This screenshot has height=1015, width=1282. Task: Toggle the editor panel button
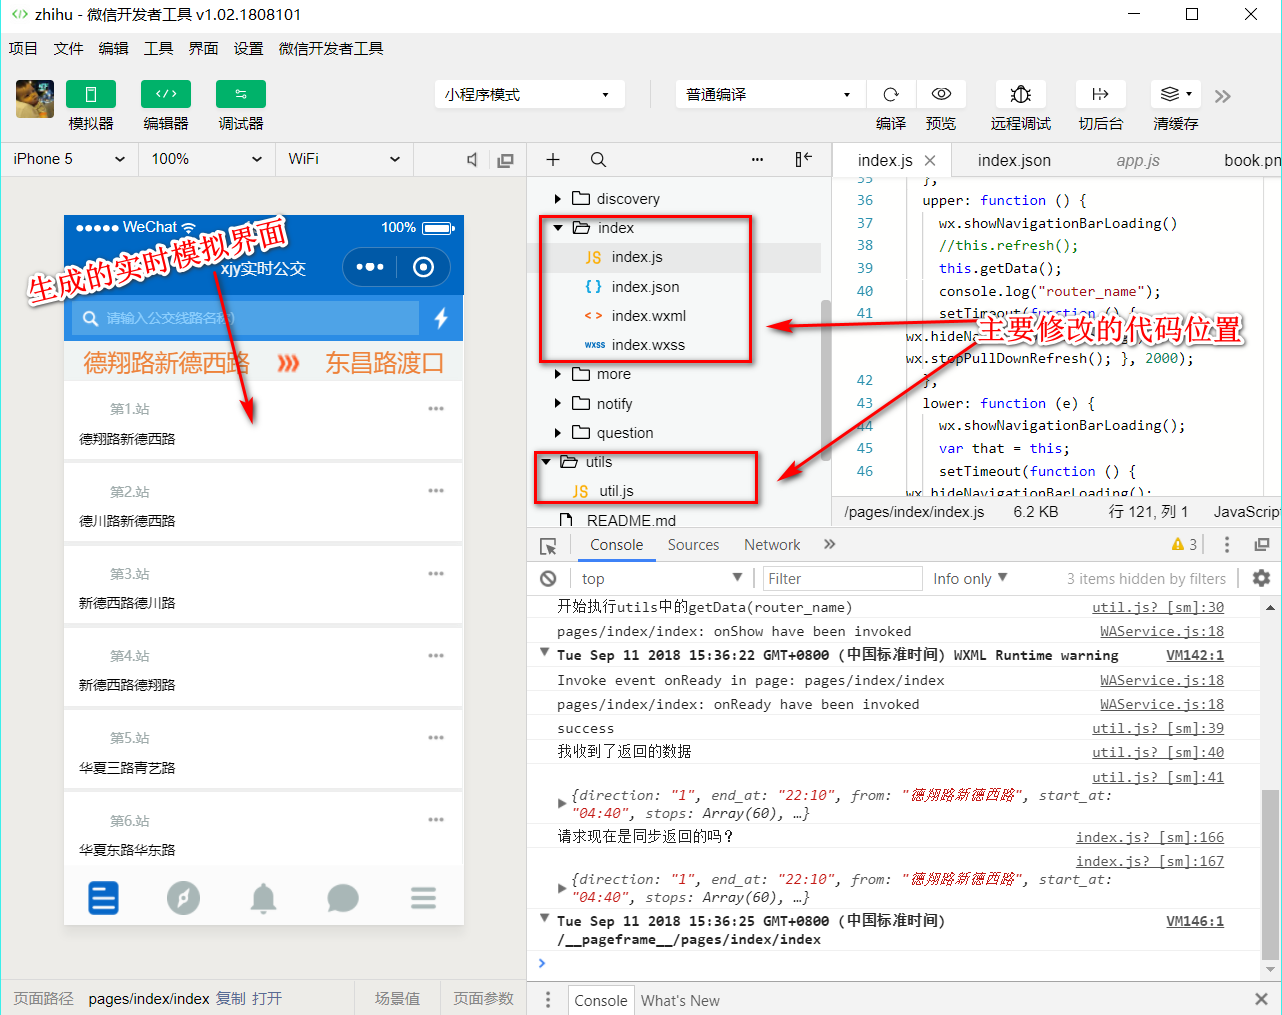[166, 94]
